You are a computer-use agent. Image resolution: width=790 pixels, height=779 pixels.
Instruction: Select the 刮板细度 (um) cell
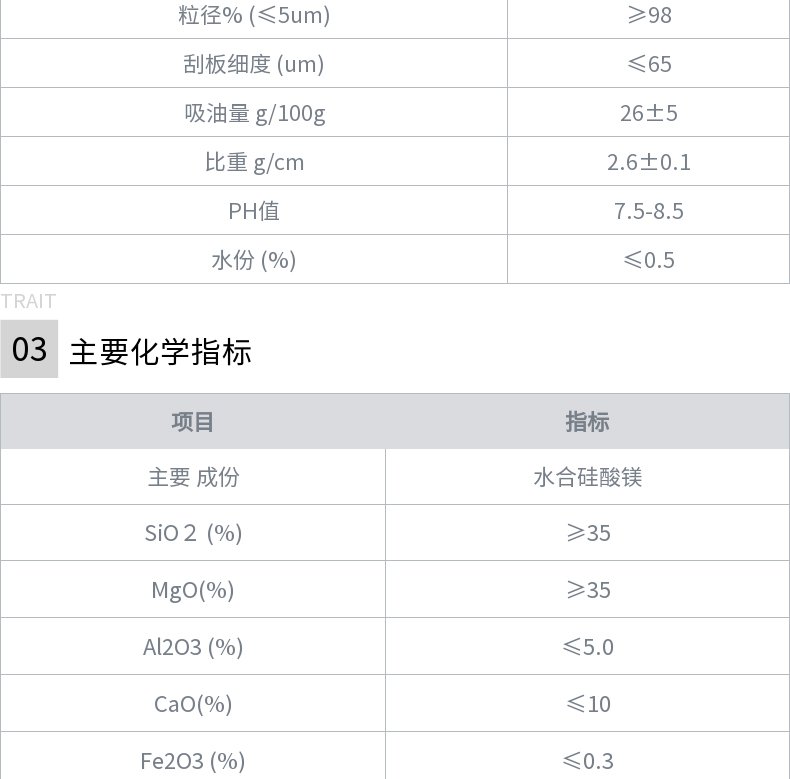pyautogui.click(x=254, y=63)
